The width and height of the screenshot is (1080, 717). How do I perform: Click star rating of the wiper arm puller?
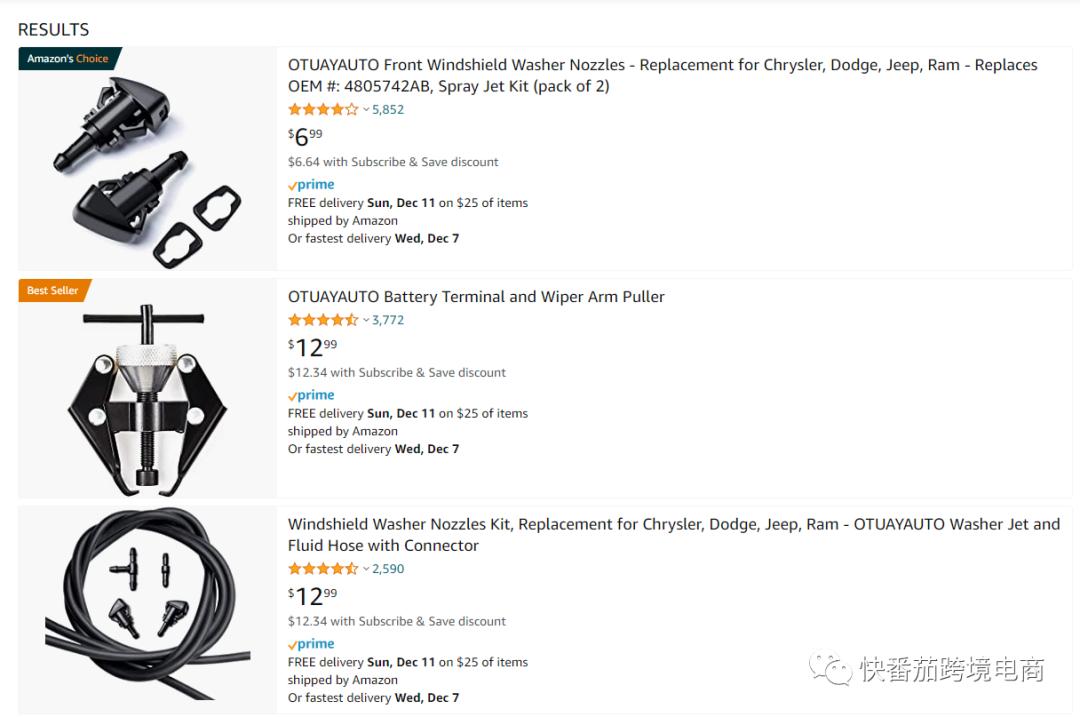323,321
